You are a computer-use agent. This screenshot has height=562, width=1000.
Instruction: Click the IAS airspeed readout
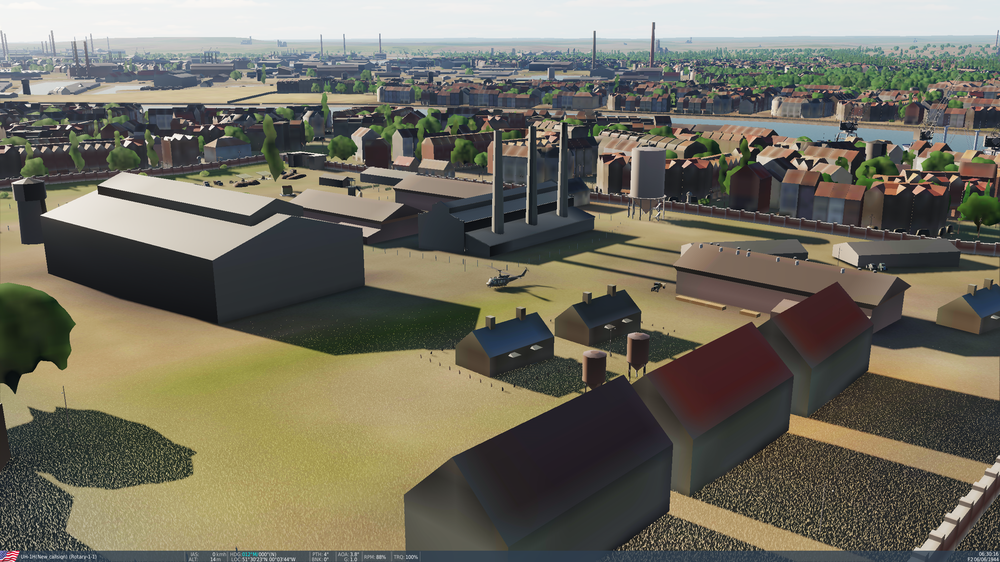(208, 554)
